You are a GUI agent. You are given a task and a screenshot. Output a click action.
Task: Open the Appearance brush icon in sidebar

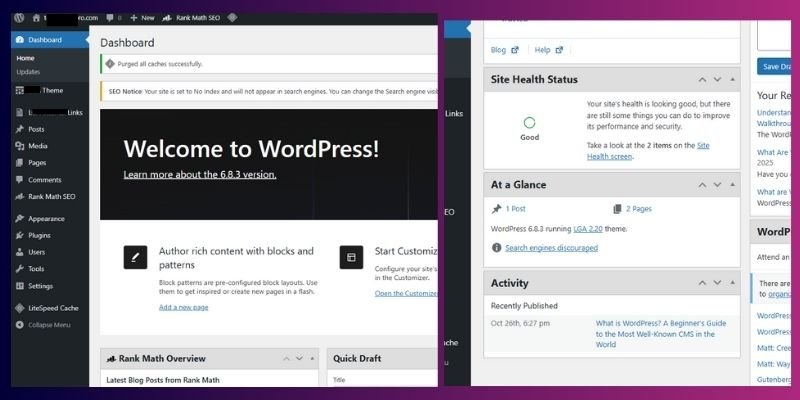[20, 218]
